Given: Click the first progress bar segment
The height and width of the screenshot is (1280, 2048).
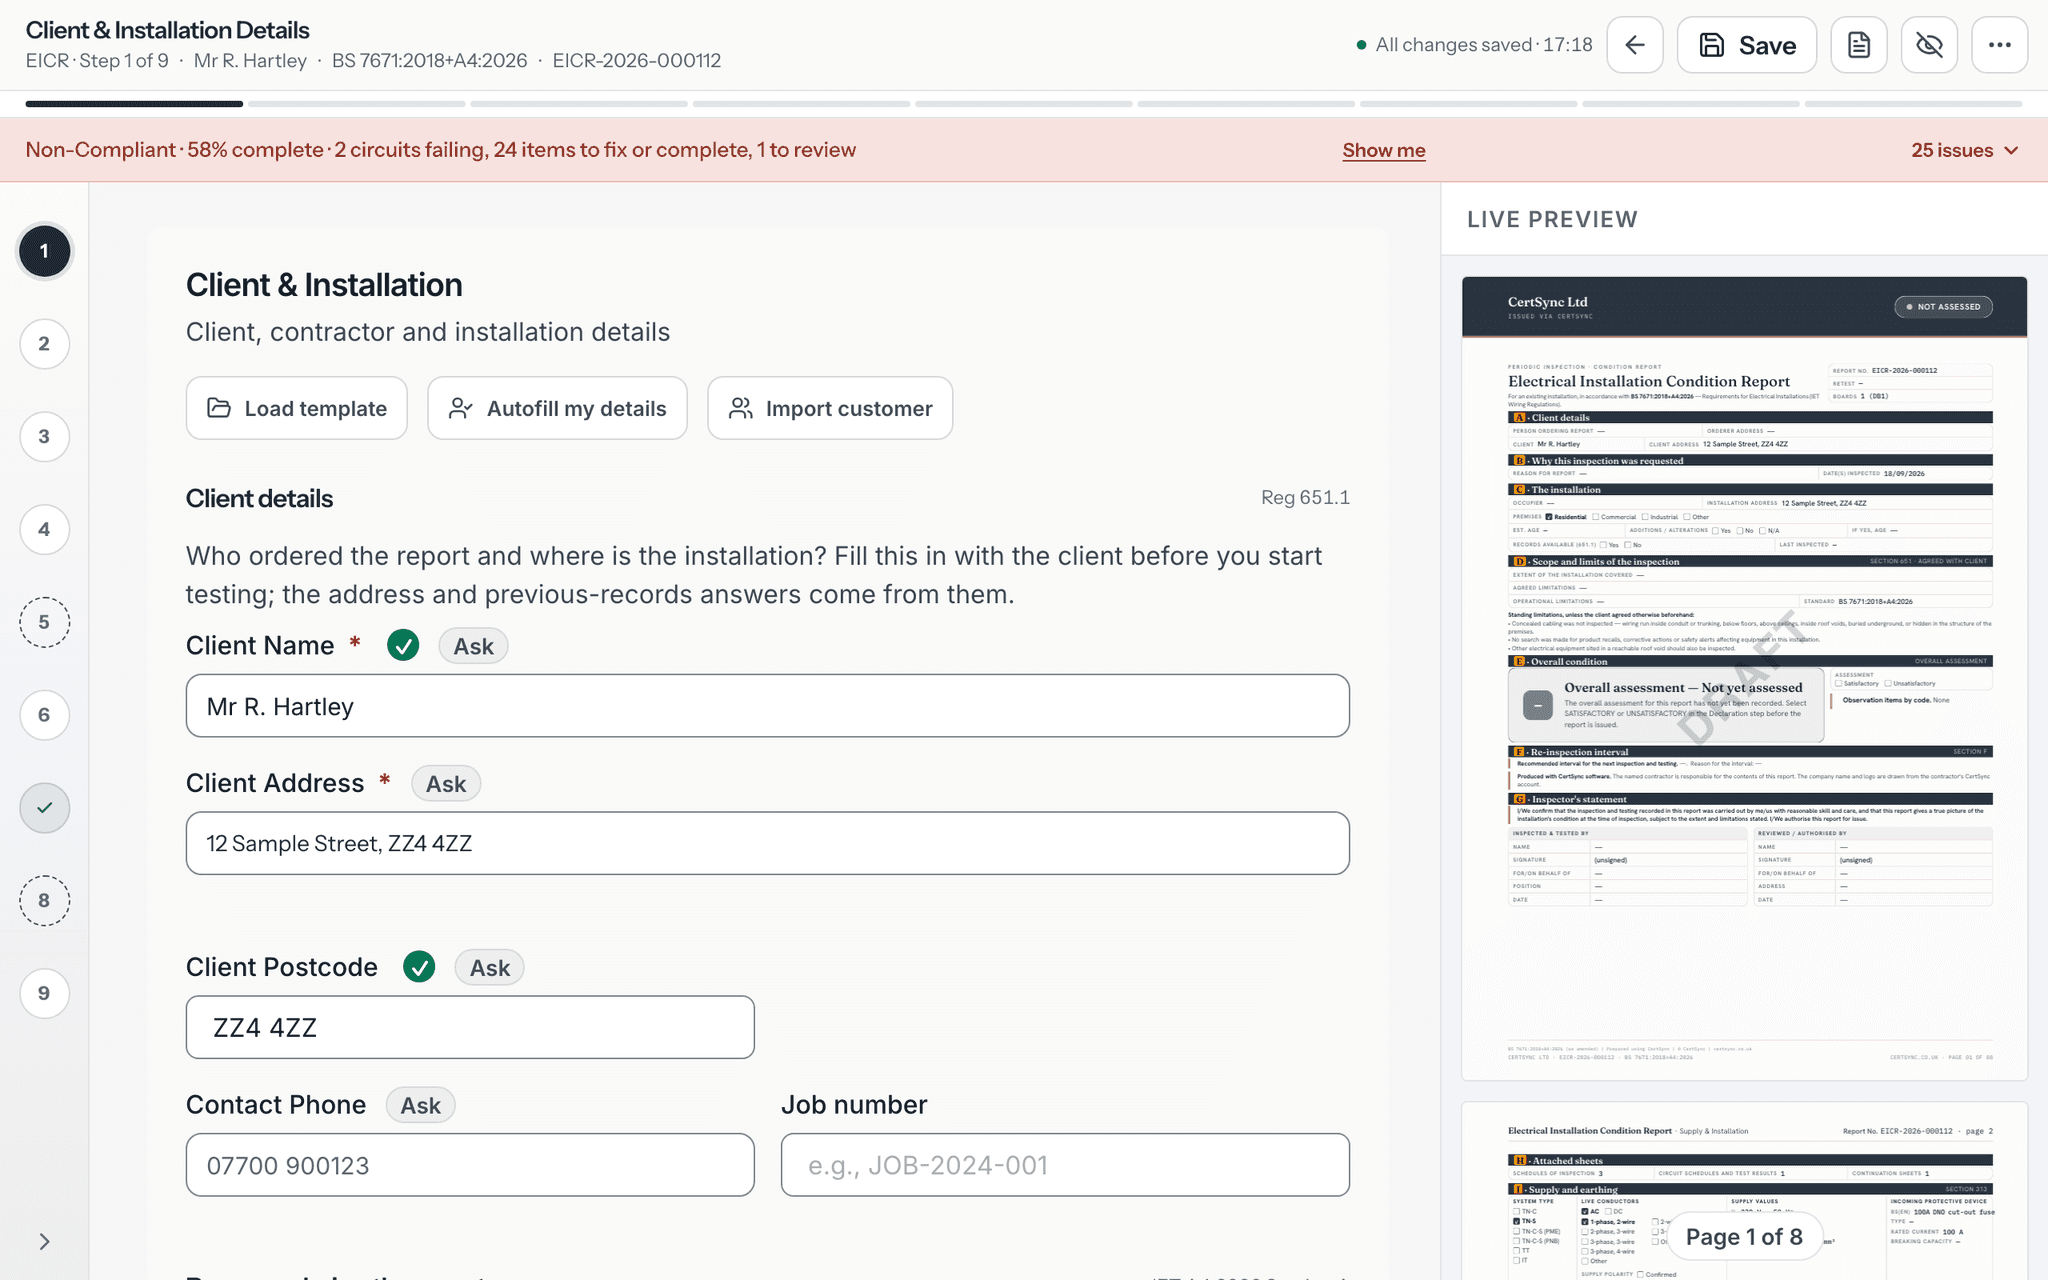Looking at the screenshot, I should 134,103.
